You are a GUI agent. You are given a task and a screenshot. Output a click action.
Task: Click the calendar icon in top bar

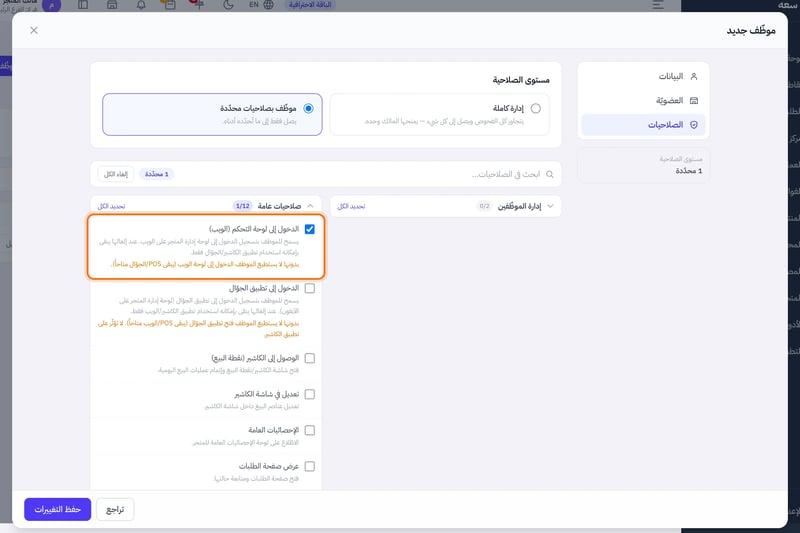click(x=169, y=5)
